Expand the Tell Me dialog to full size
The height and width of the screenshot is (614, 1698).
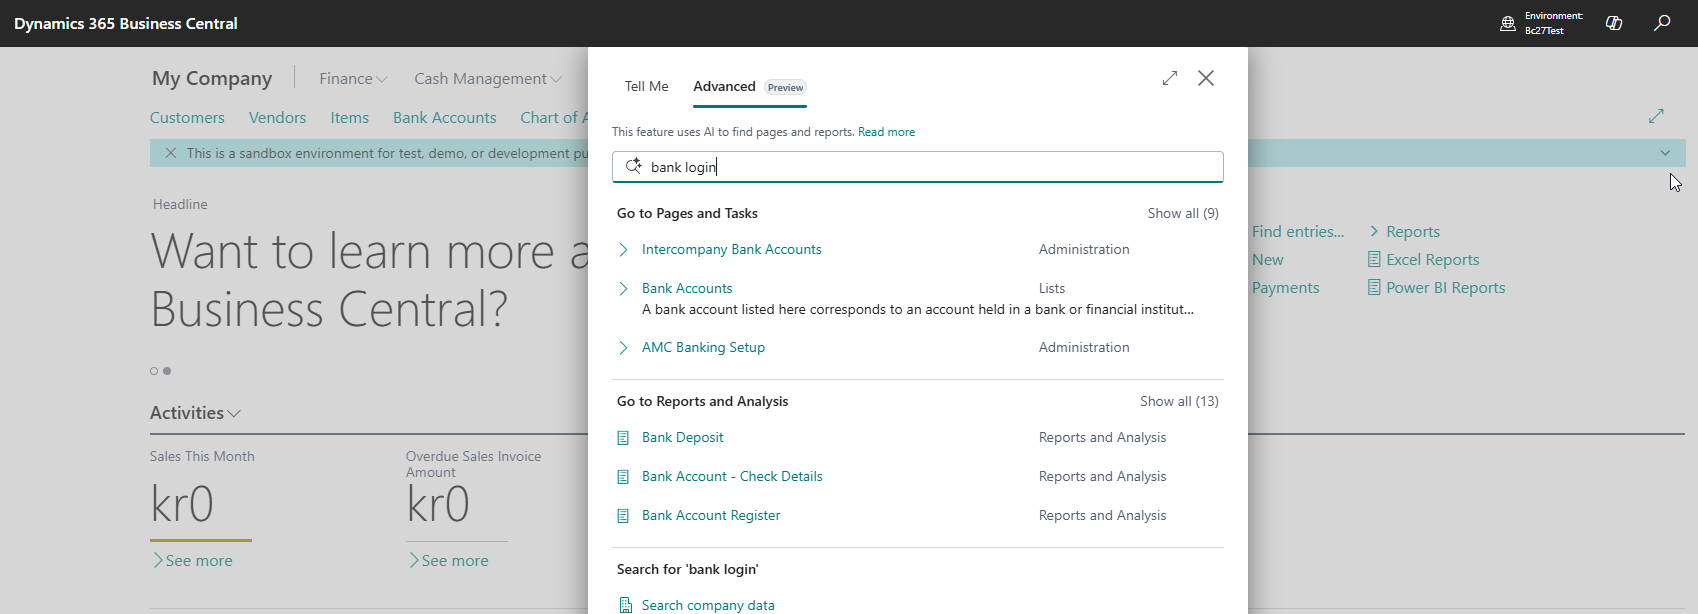[1170, 78]
